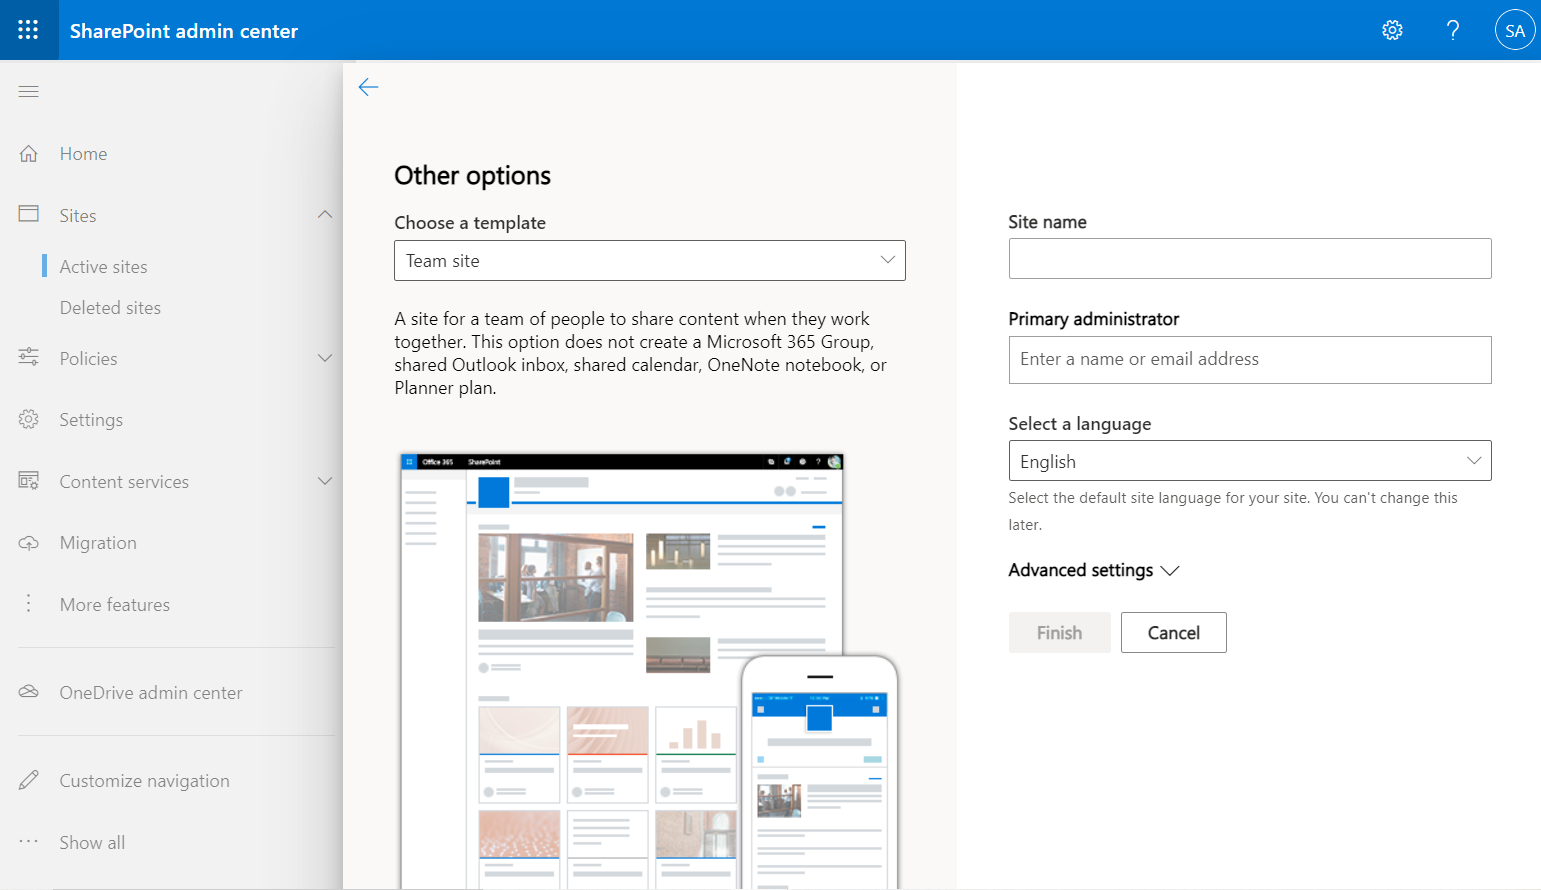Go to Home in sidebar
This screenshot has height=890, width=1541.
(x=83, y=154)
